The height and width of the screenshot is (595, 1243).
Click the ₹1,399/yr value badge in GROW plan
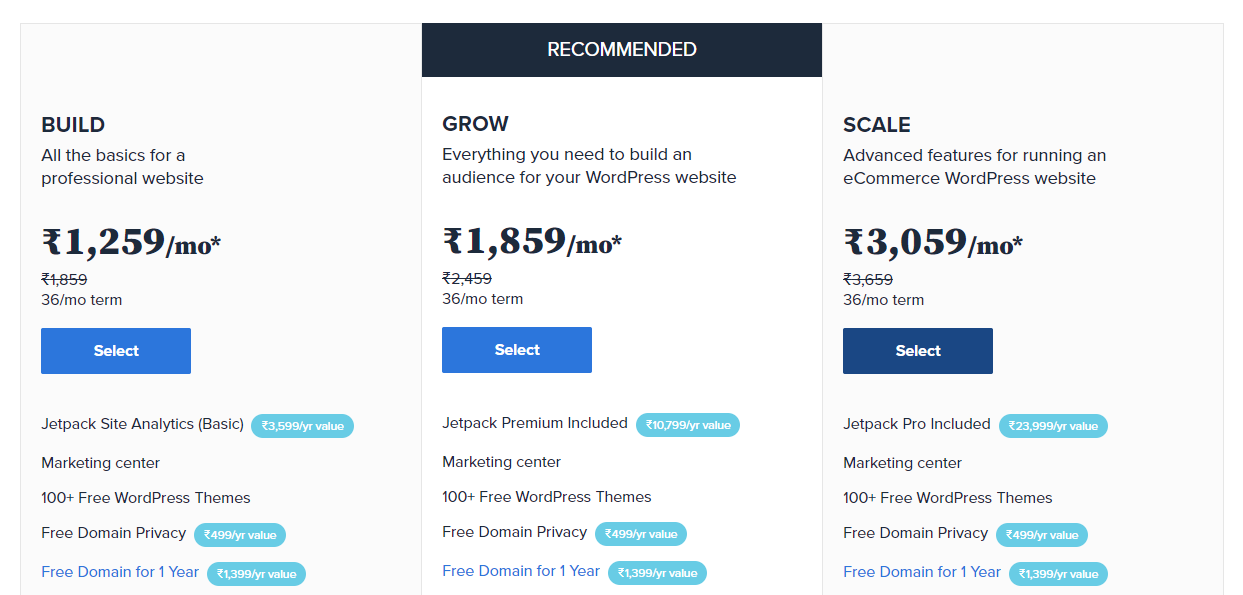[x=657, y=573]
